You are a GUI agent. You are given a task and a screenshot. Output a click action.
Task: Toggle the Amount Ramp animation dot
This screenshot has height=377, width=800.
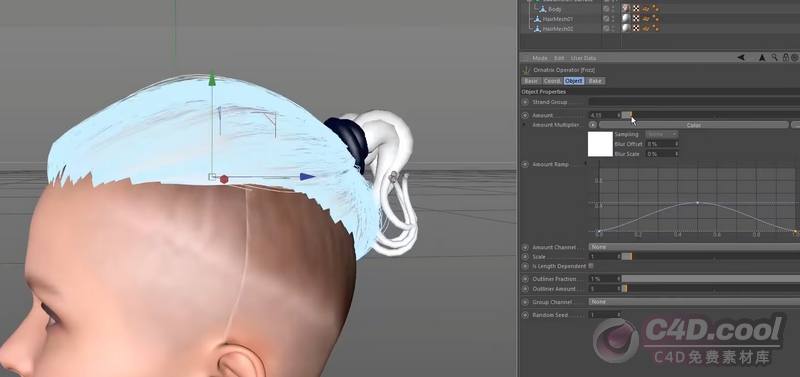pyautogui.click(x=526, y=164)
